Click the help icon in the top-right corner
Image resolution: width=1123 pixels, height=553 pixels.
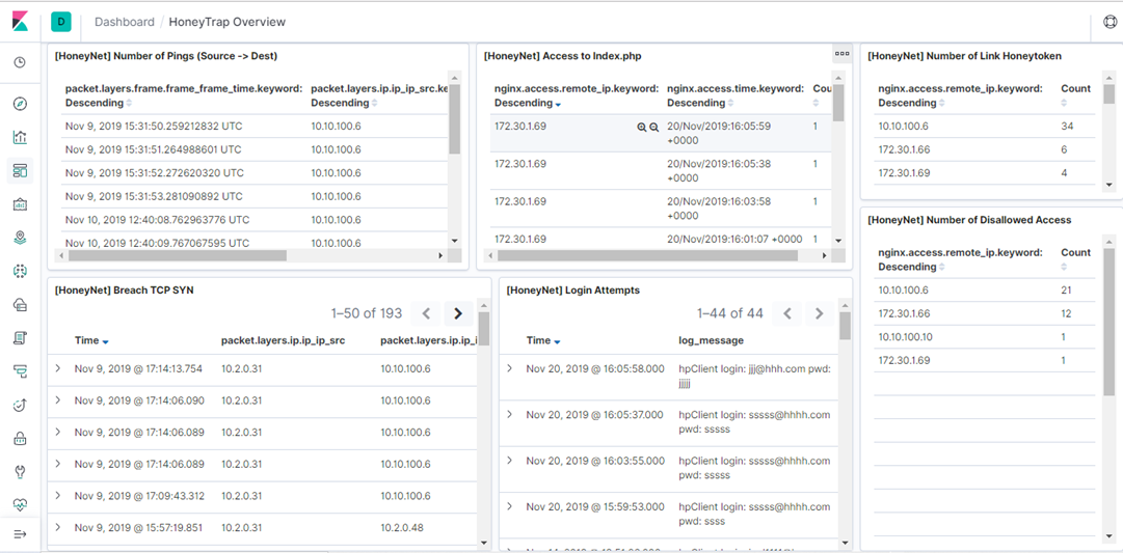1110,22
